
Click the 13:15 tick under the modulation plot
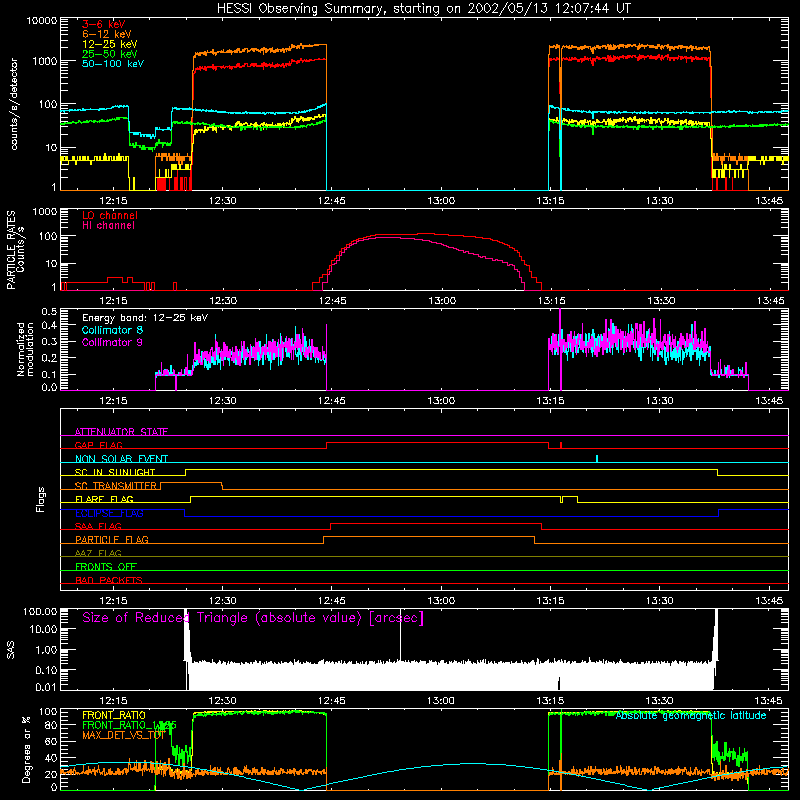(550, 401)
